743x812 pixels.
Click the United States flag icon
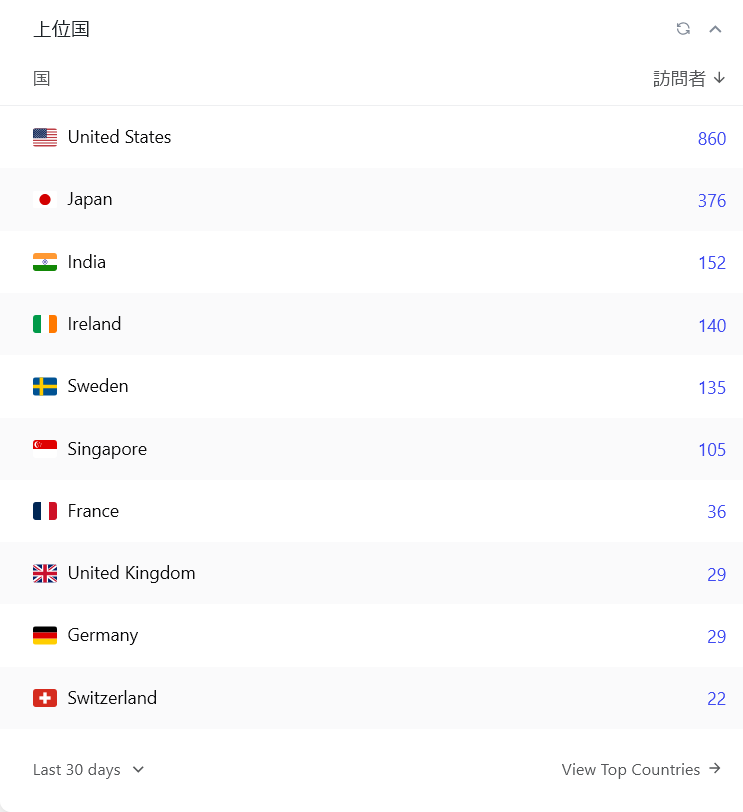coord(45,138)
